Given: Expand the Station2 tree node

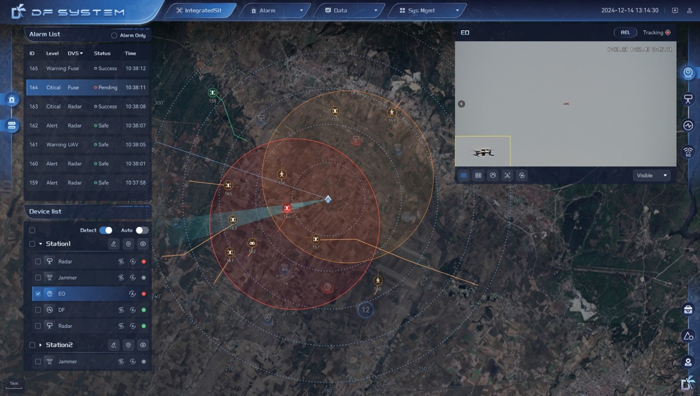Looking at the screenshot, I should click(x=40, y=345).
